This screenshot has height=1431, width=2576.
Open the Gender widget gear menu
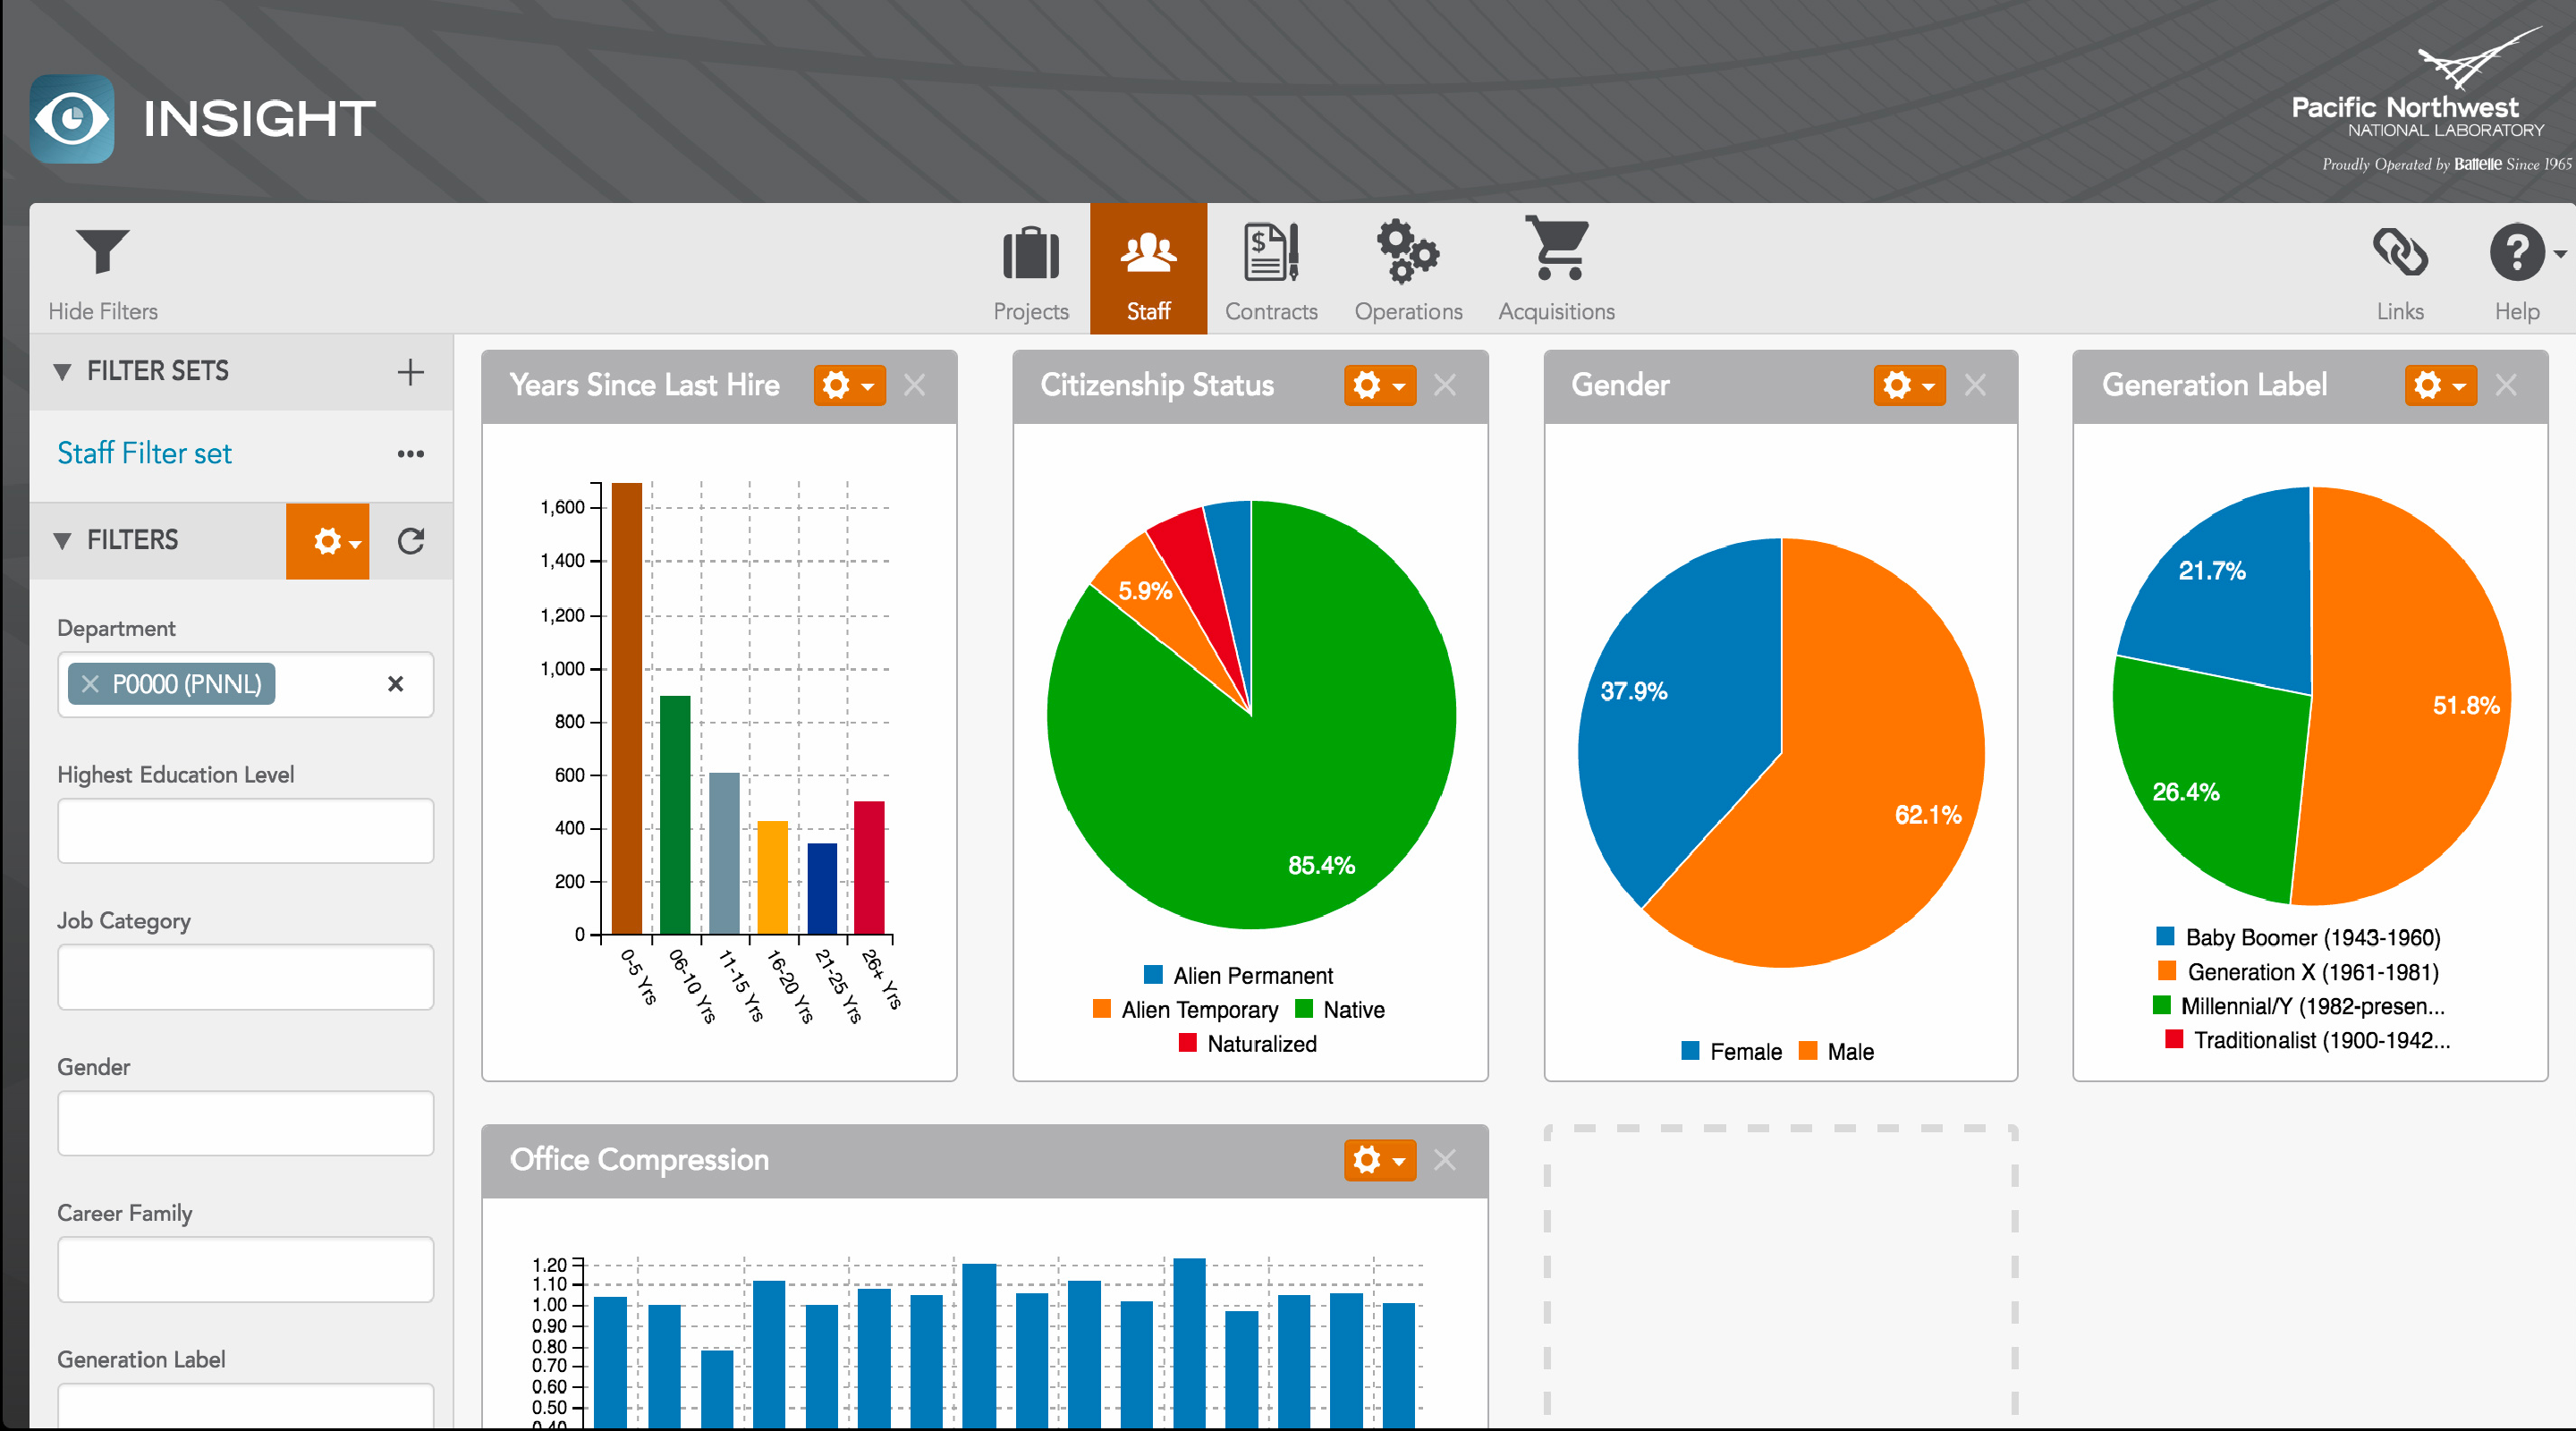tap(1909, 385)
